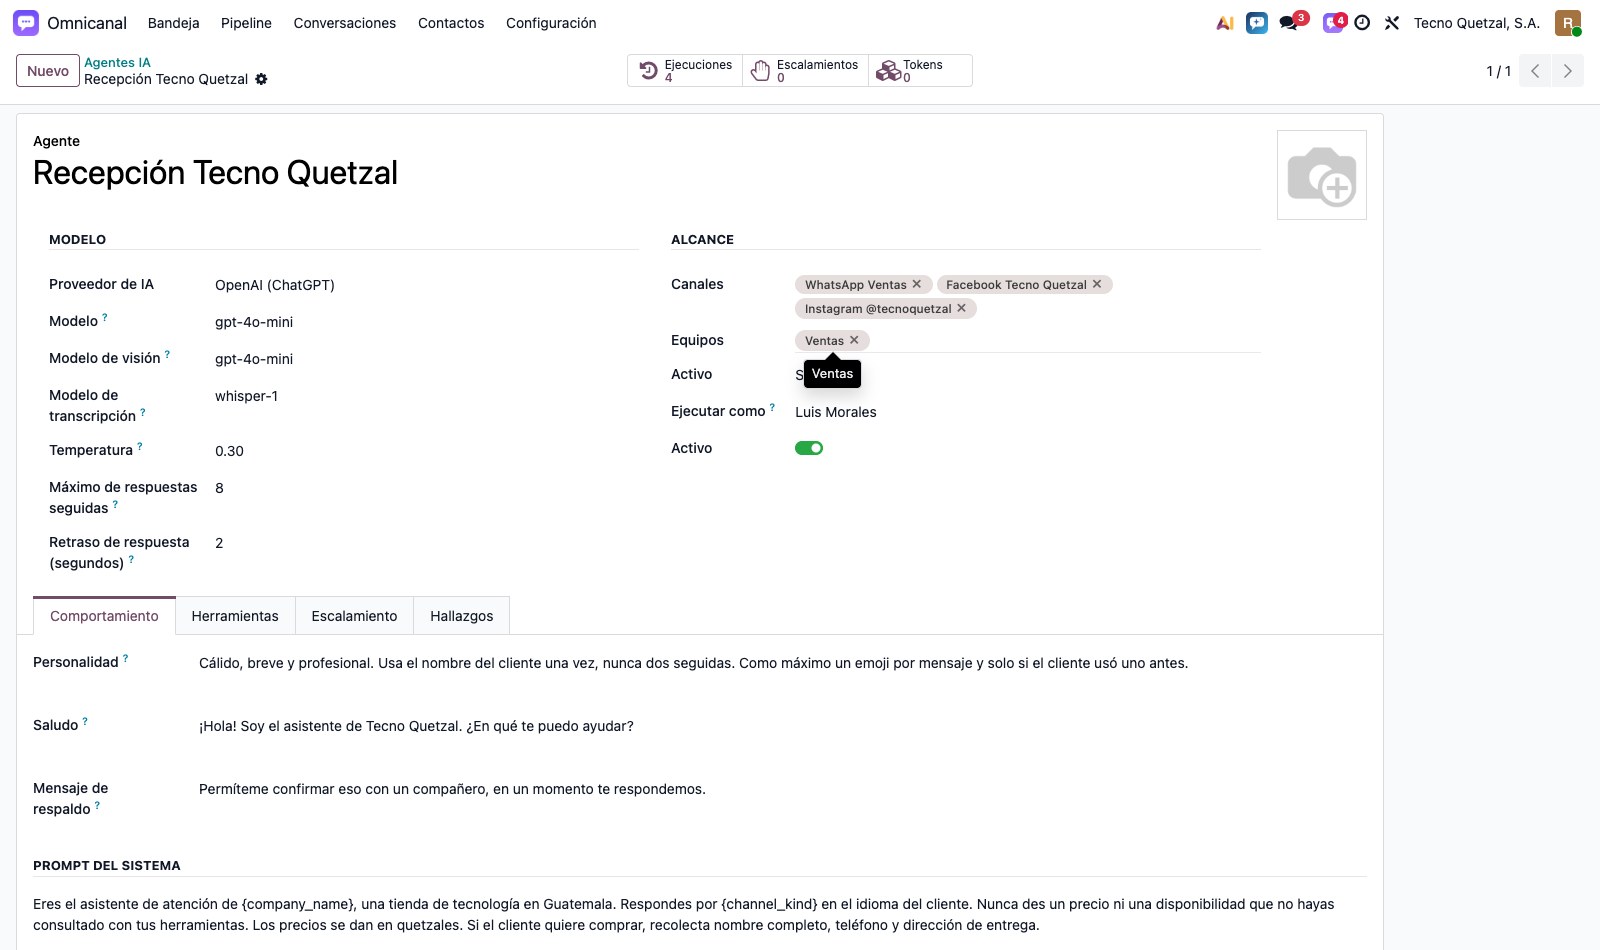The width and height of the screenshot is (1600, 950).
Task: Edit the Modelo field gpt-4o-mini
Action: (426, 322)
